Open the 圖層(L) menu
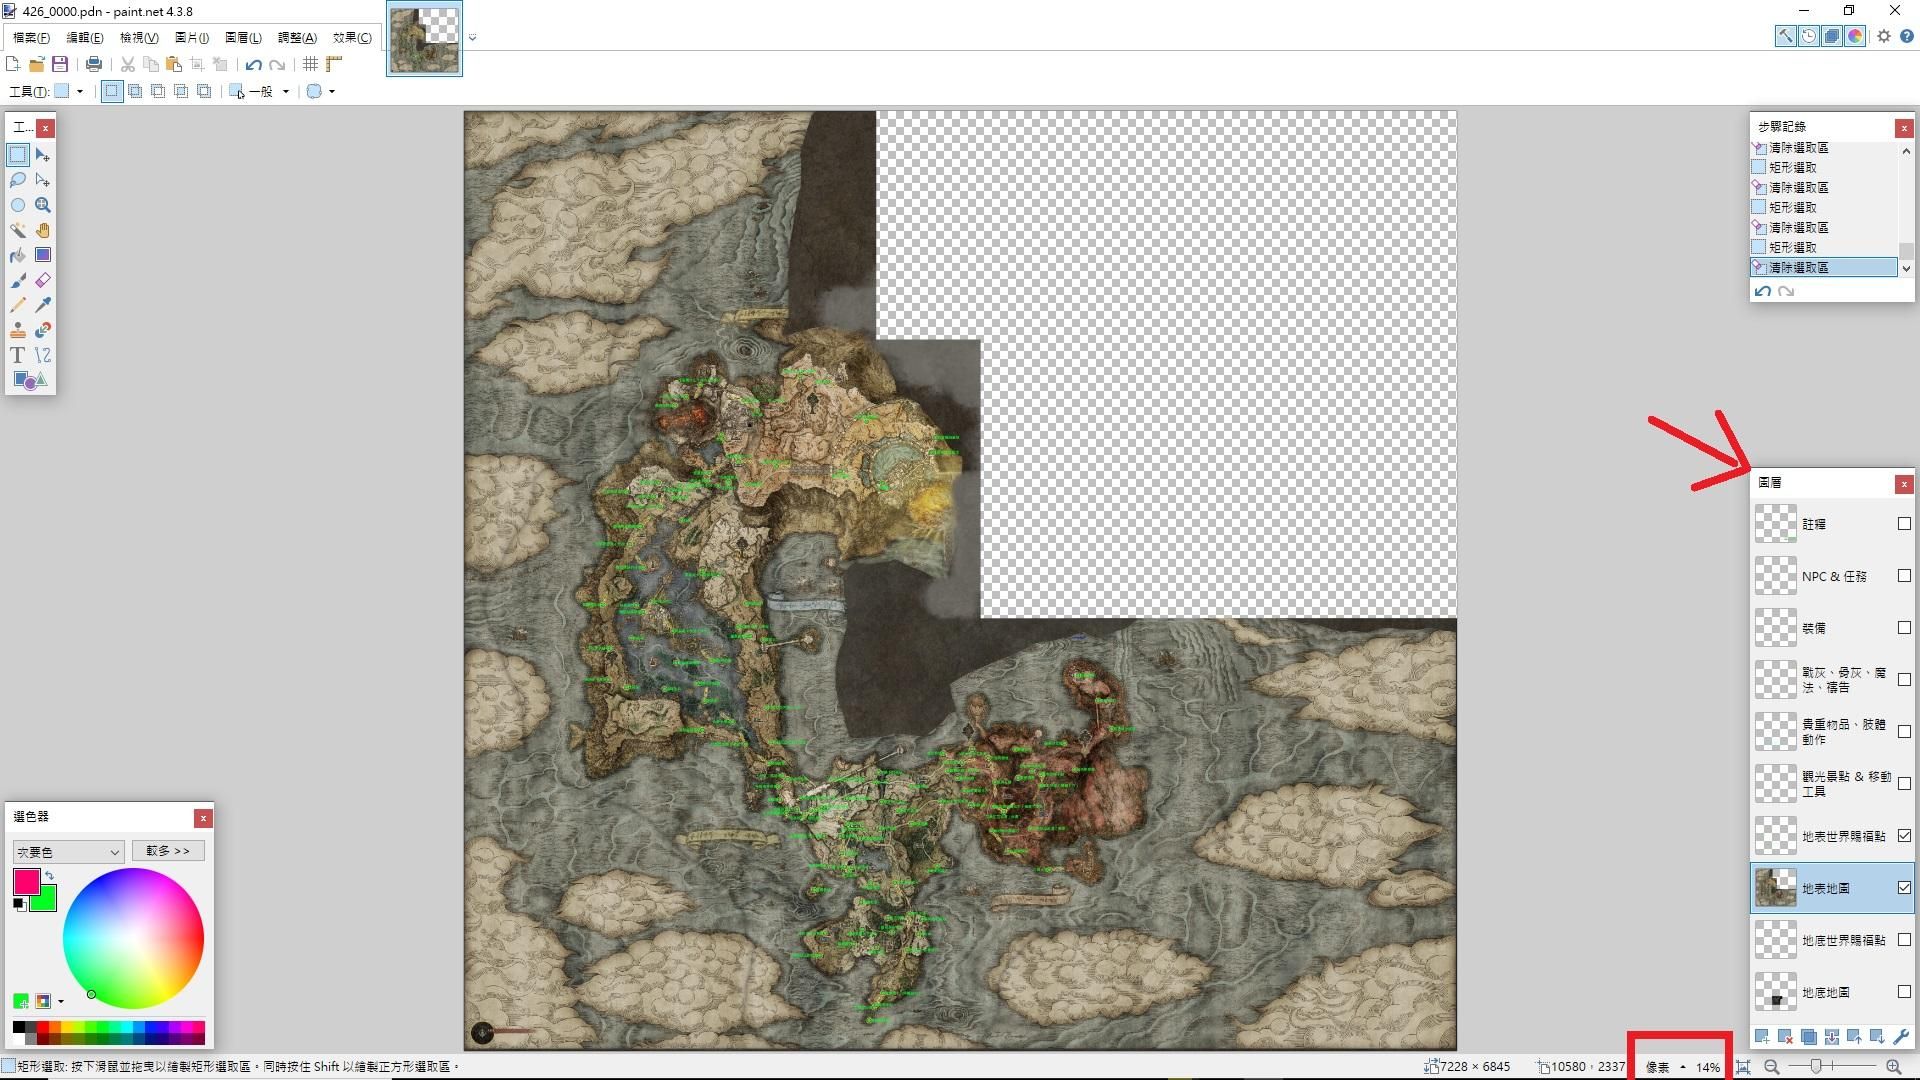 243,38
